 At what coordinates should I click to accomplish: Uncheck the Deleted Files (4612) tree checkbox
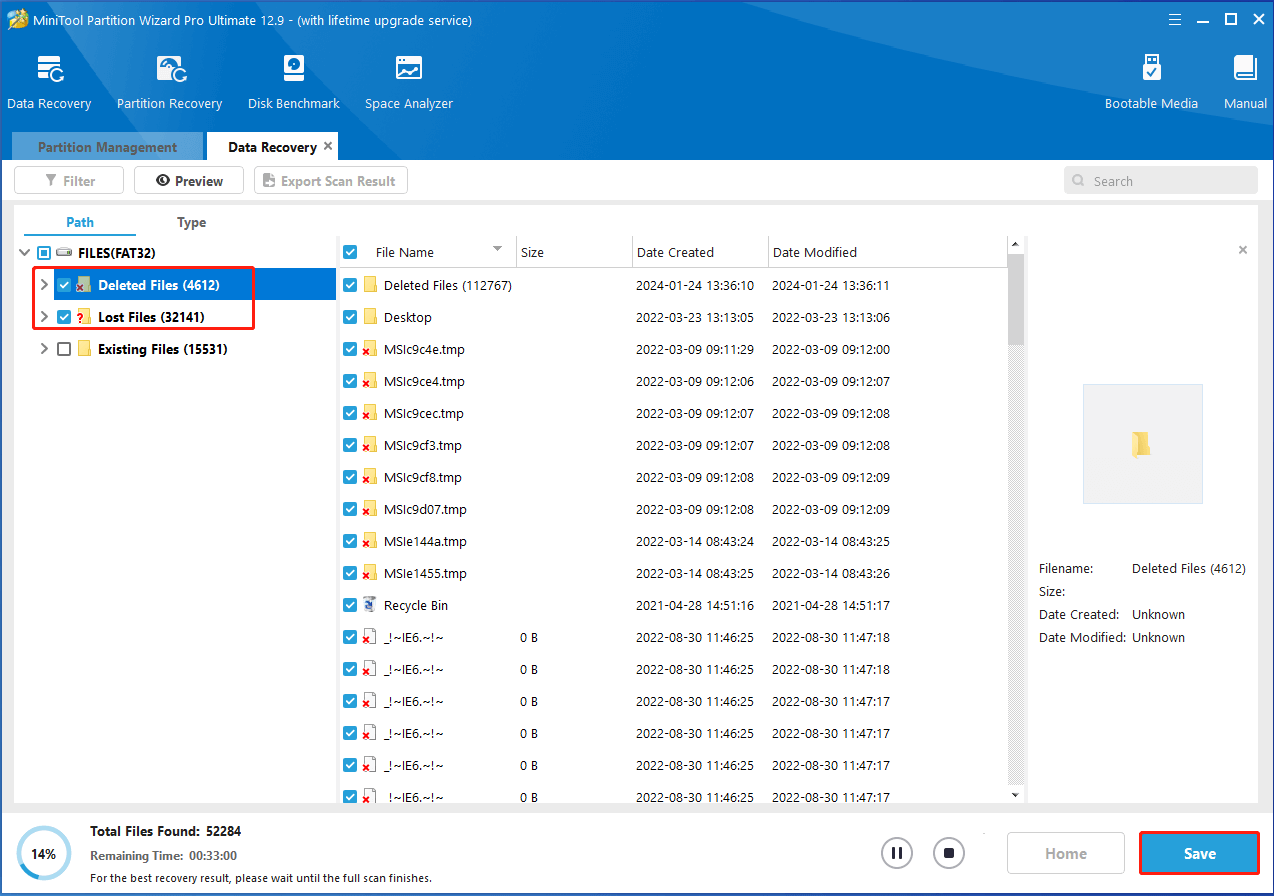click(x=64, y=285)
